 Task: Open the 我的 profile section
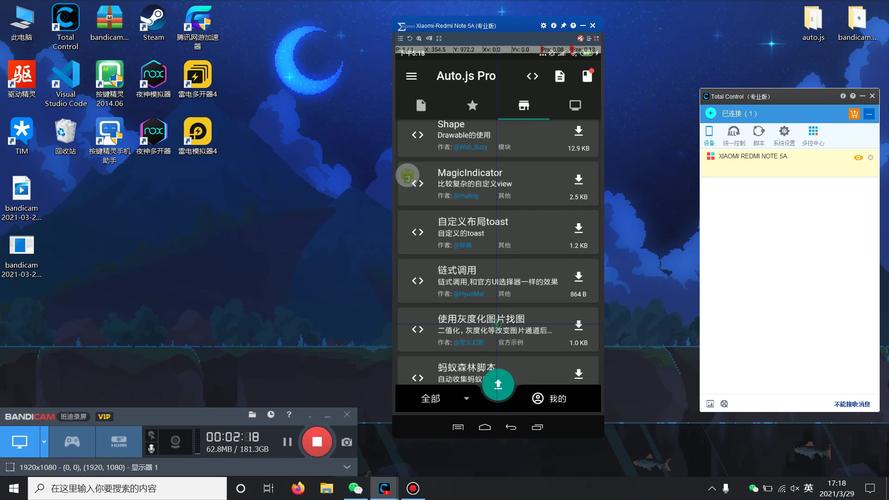pyautogui.click(x=549, y=399)
